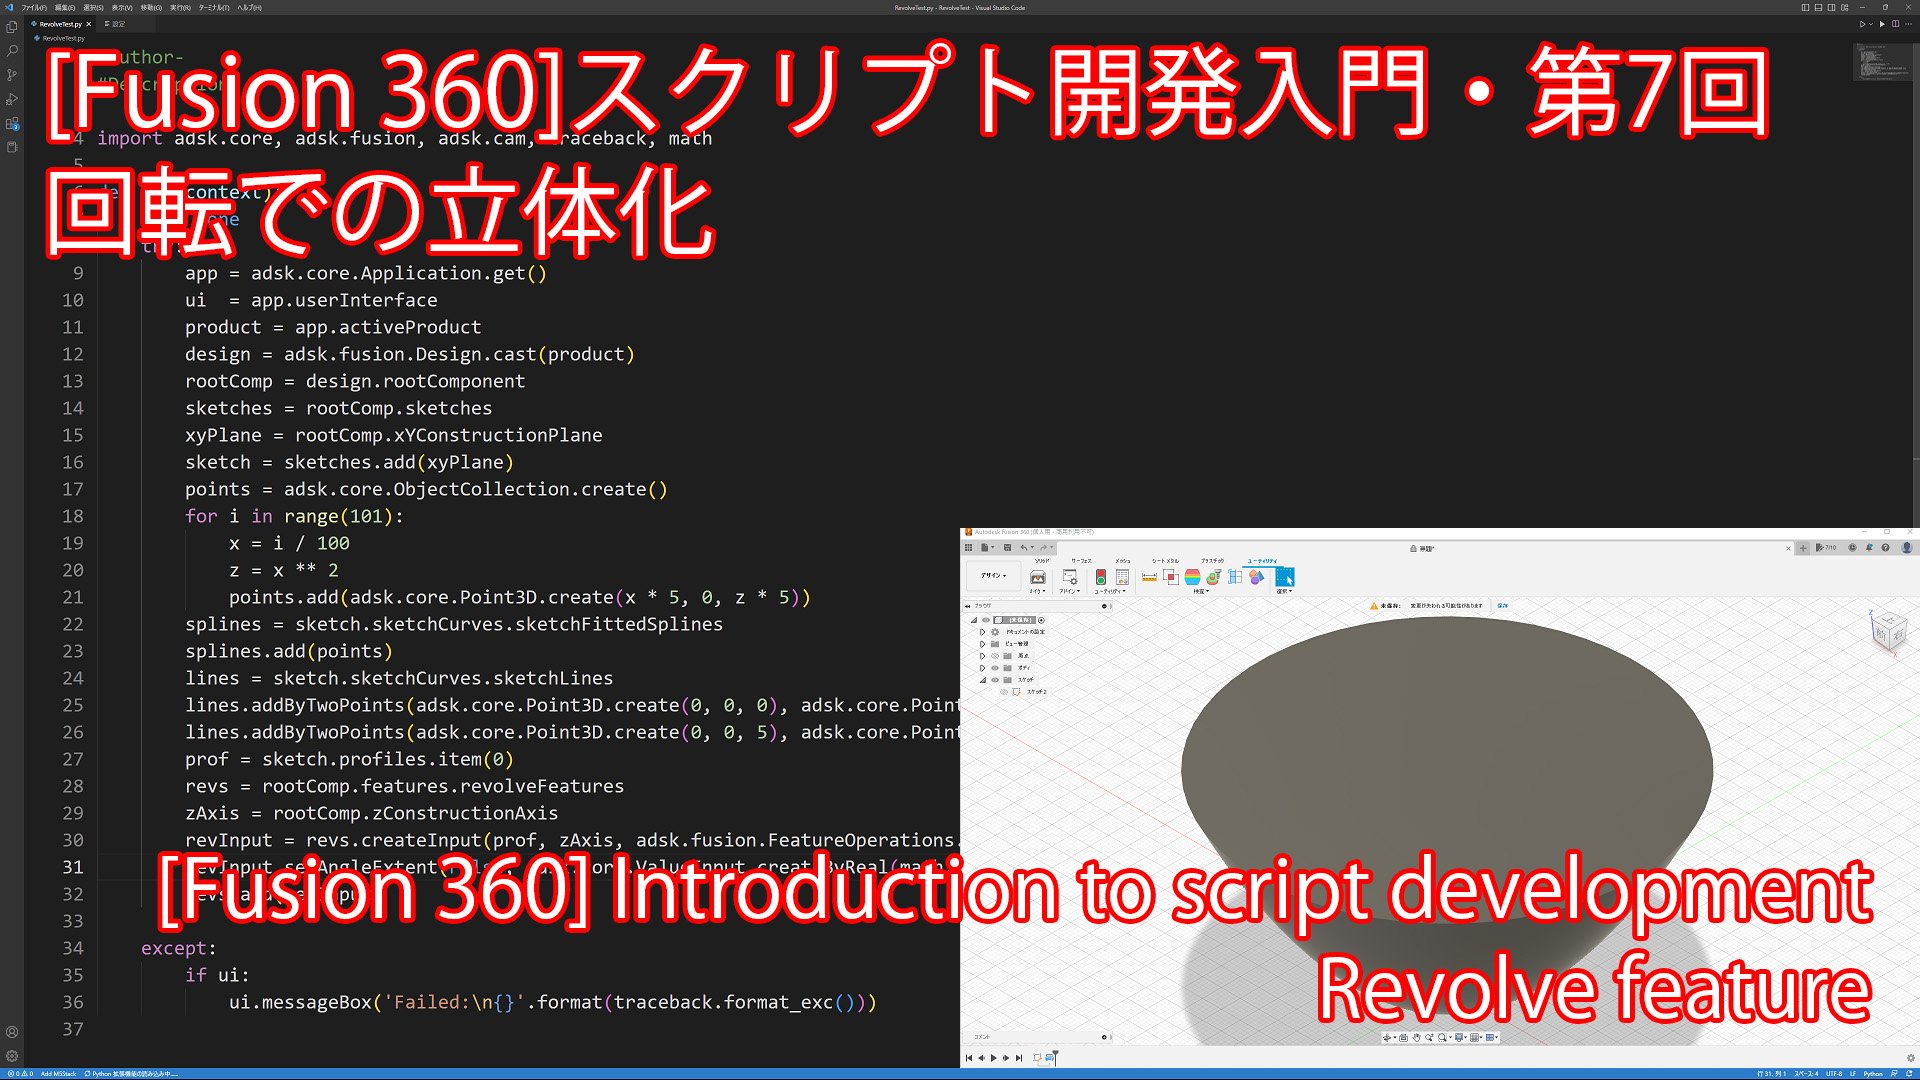This screenshot has height=1080, width=1920.
Task: Expand the 選択 dropdown
Action: pyautogui.click(x=1284, y=591)
